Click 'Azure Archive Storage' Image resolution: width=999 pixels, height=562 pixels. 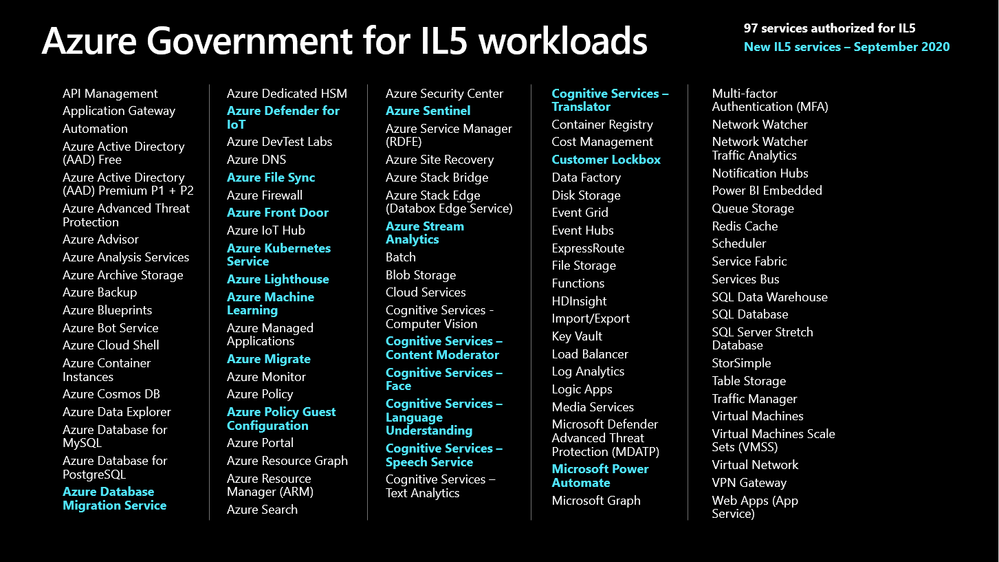point(123,275)
